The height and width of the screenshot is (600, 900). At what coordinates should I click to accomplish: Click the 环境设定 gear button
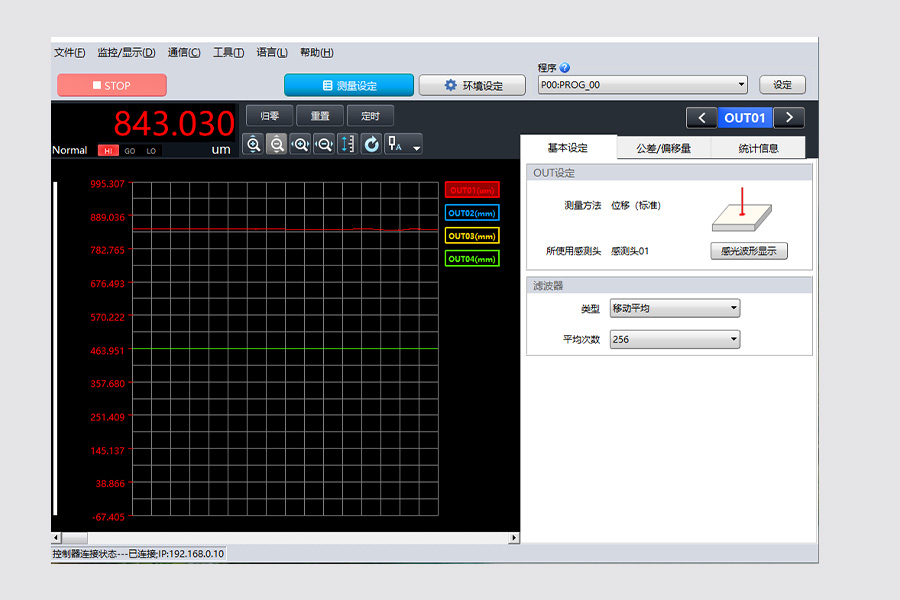[472, 86]
